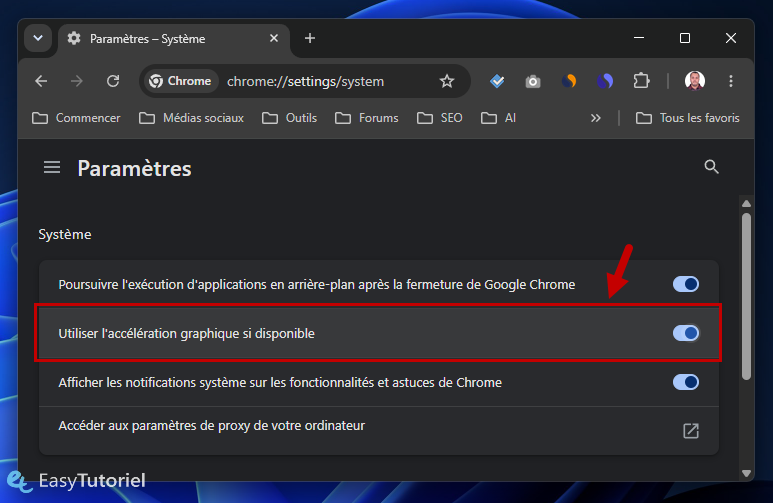Open the Extensions puzzle menu
This screenshot has height=503, width=773.
coord(641,81)
